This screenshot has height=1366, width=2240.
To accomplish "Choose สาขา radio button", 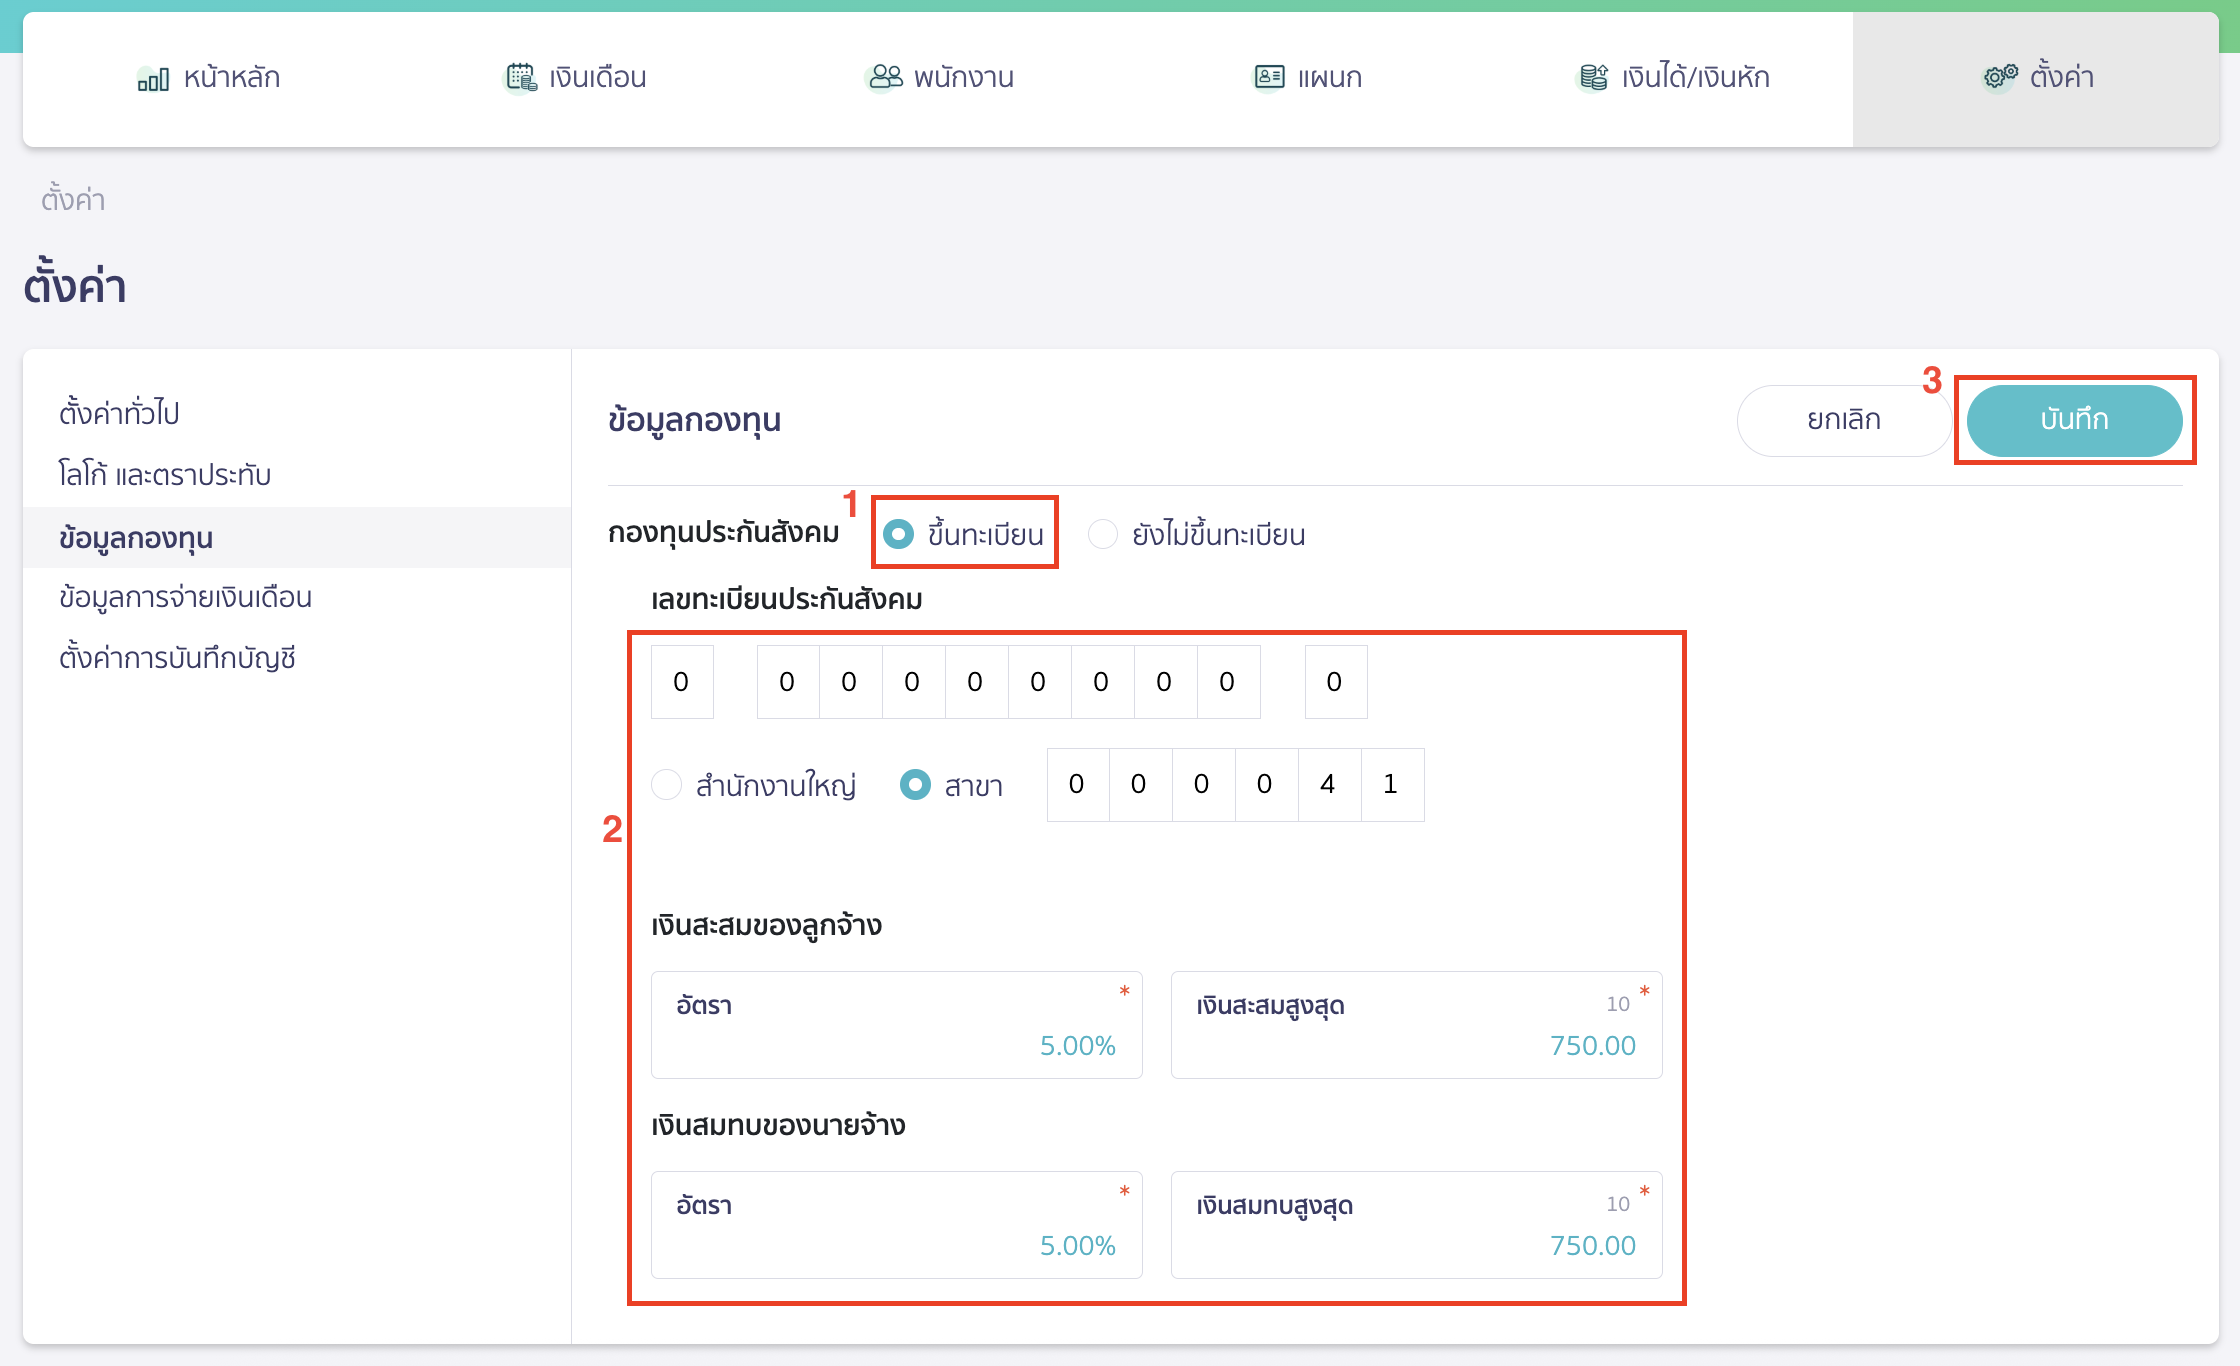I will point(915,785).
